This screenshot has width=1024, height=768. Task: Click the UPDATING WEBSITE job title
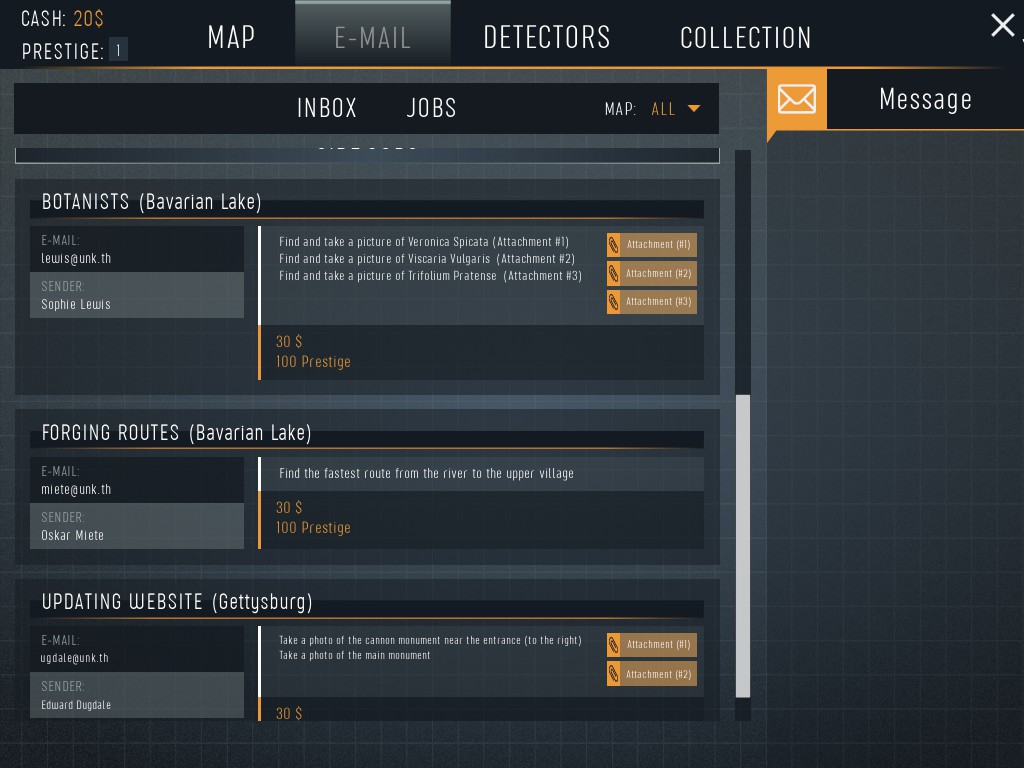(x=177, y=602)
